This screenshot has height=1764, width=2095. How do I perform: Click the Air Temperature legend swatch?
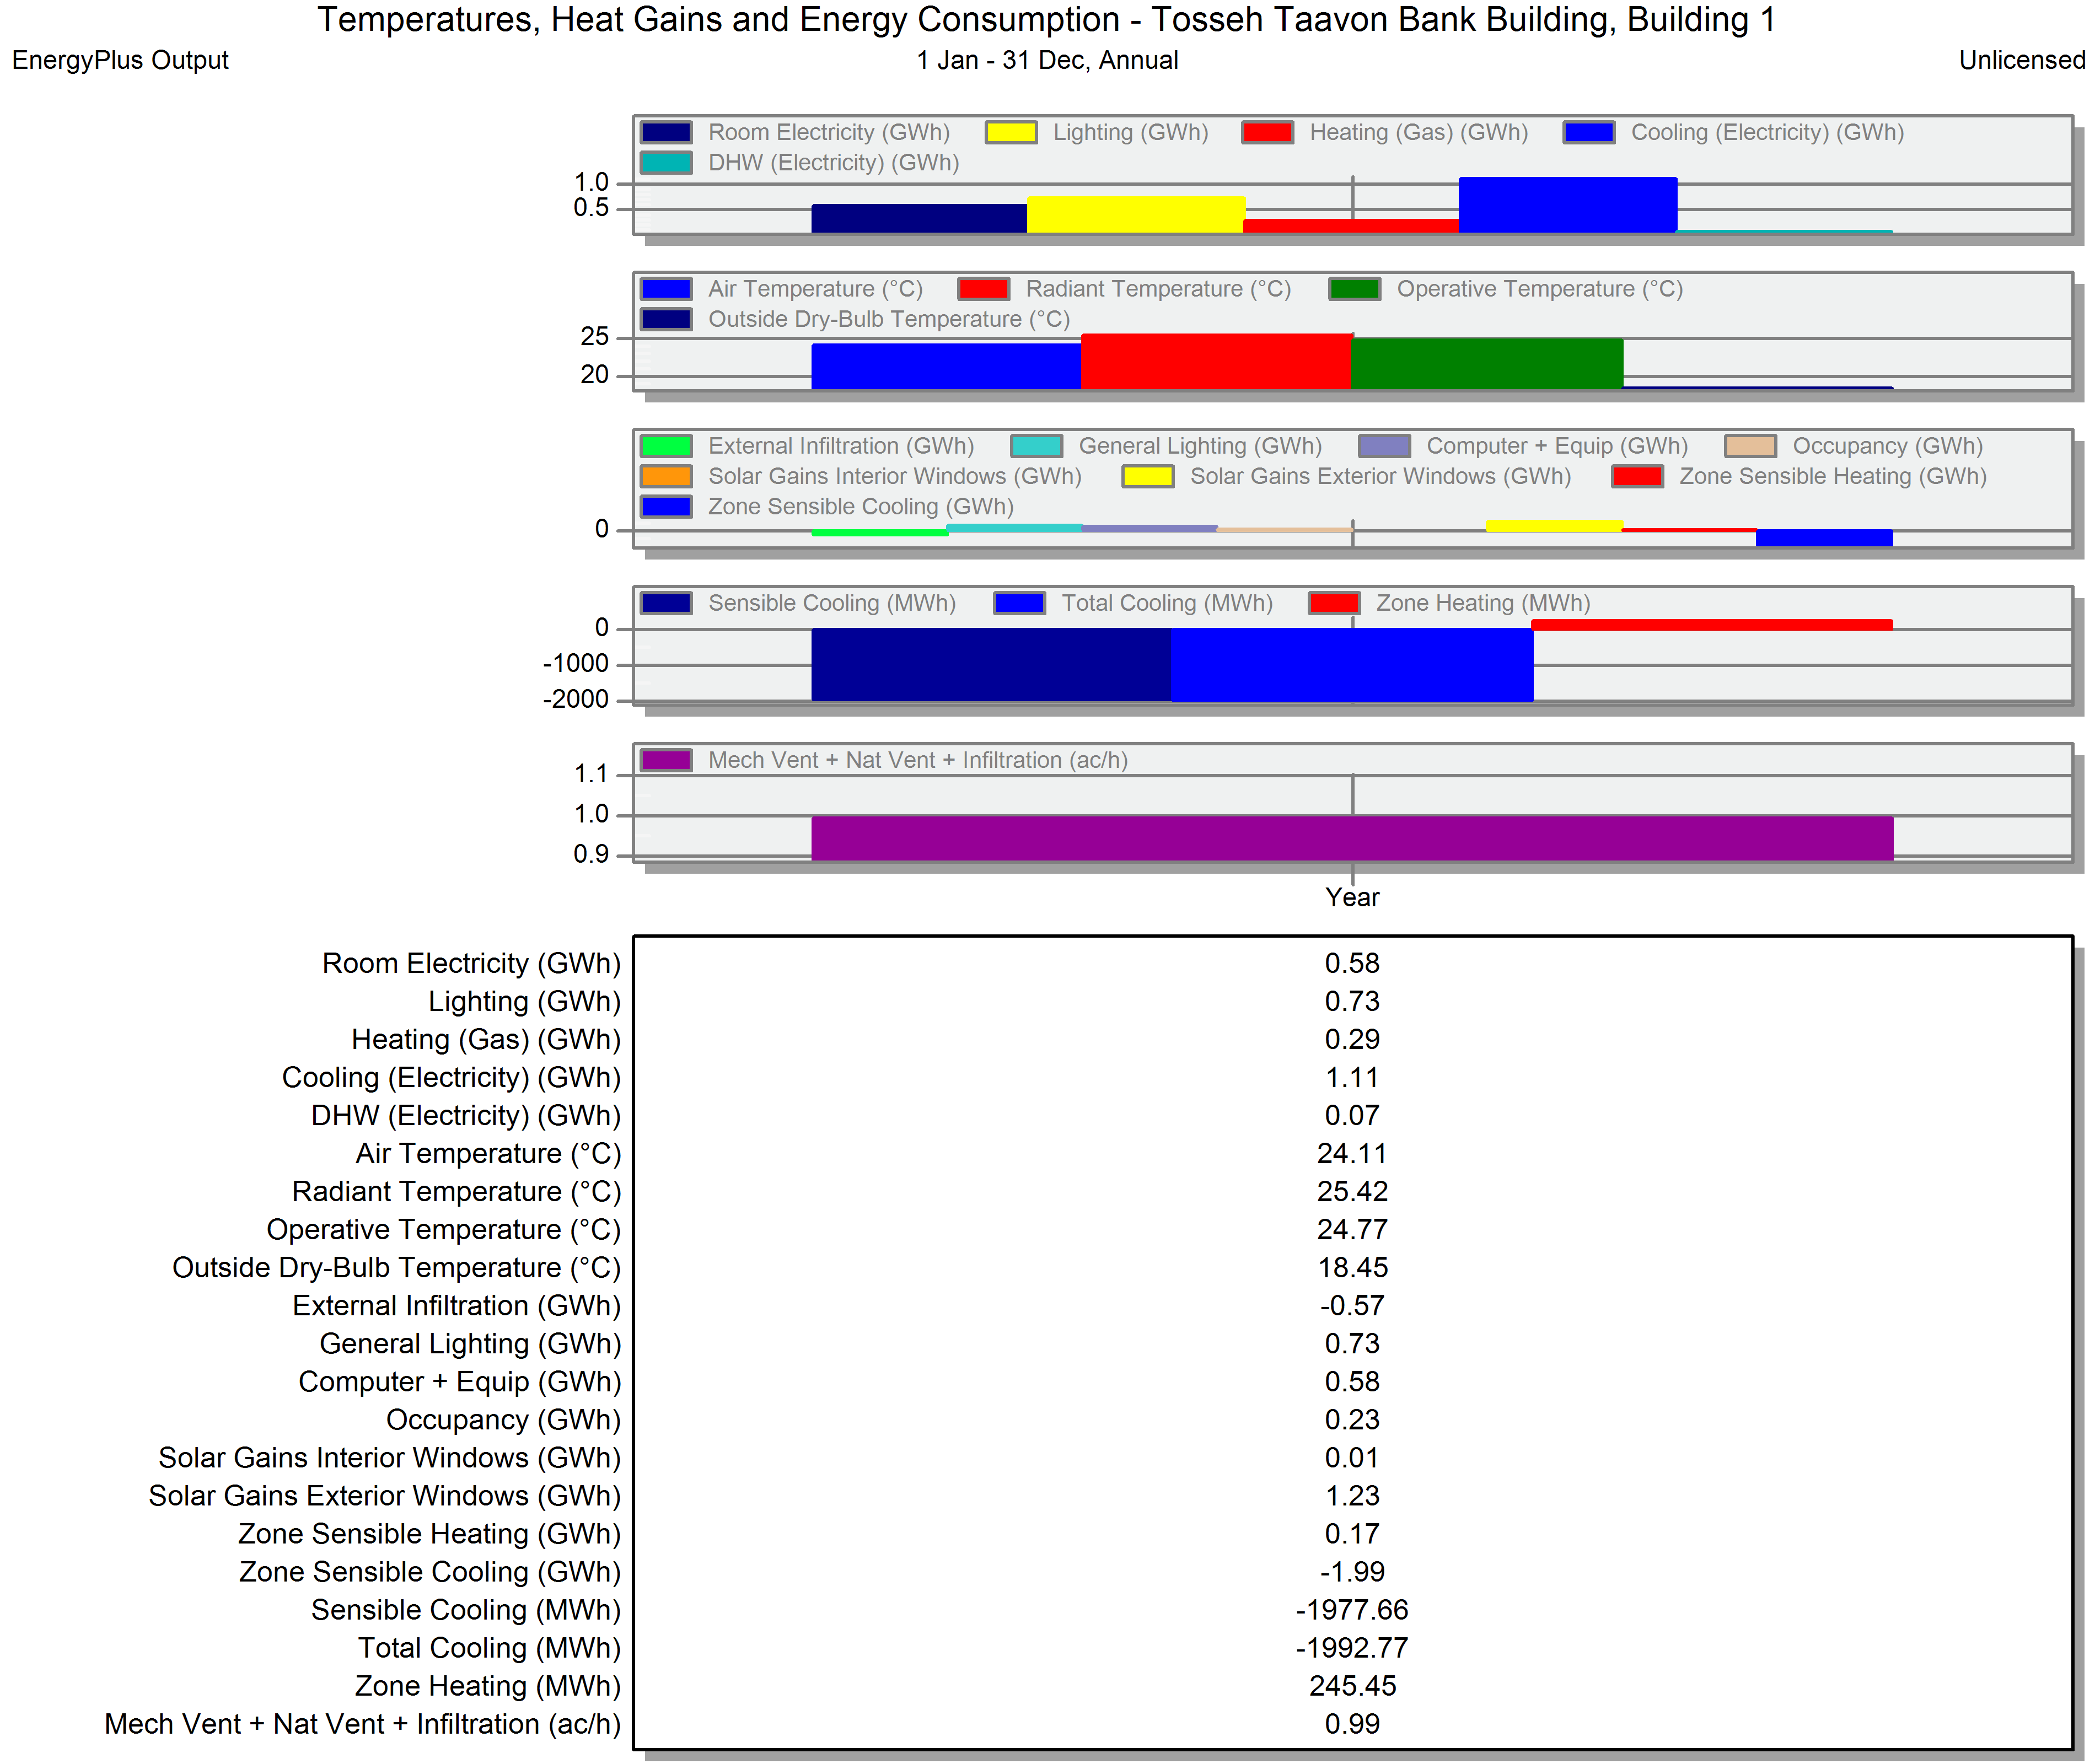pyautogui.click(x=666, y=289)
